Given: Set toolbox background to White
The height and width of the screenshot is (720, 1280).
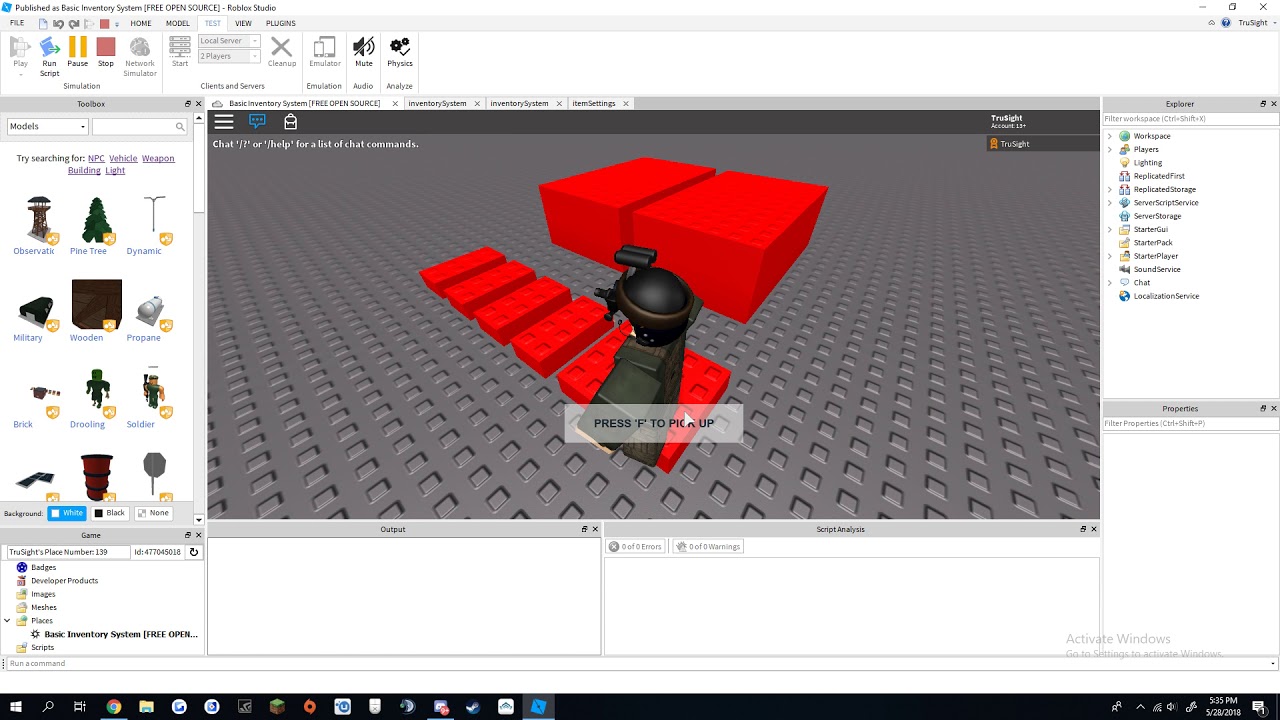Looking at the screenshot, I should point(67,513).
